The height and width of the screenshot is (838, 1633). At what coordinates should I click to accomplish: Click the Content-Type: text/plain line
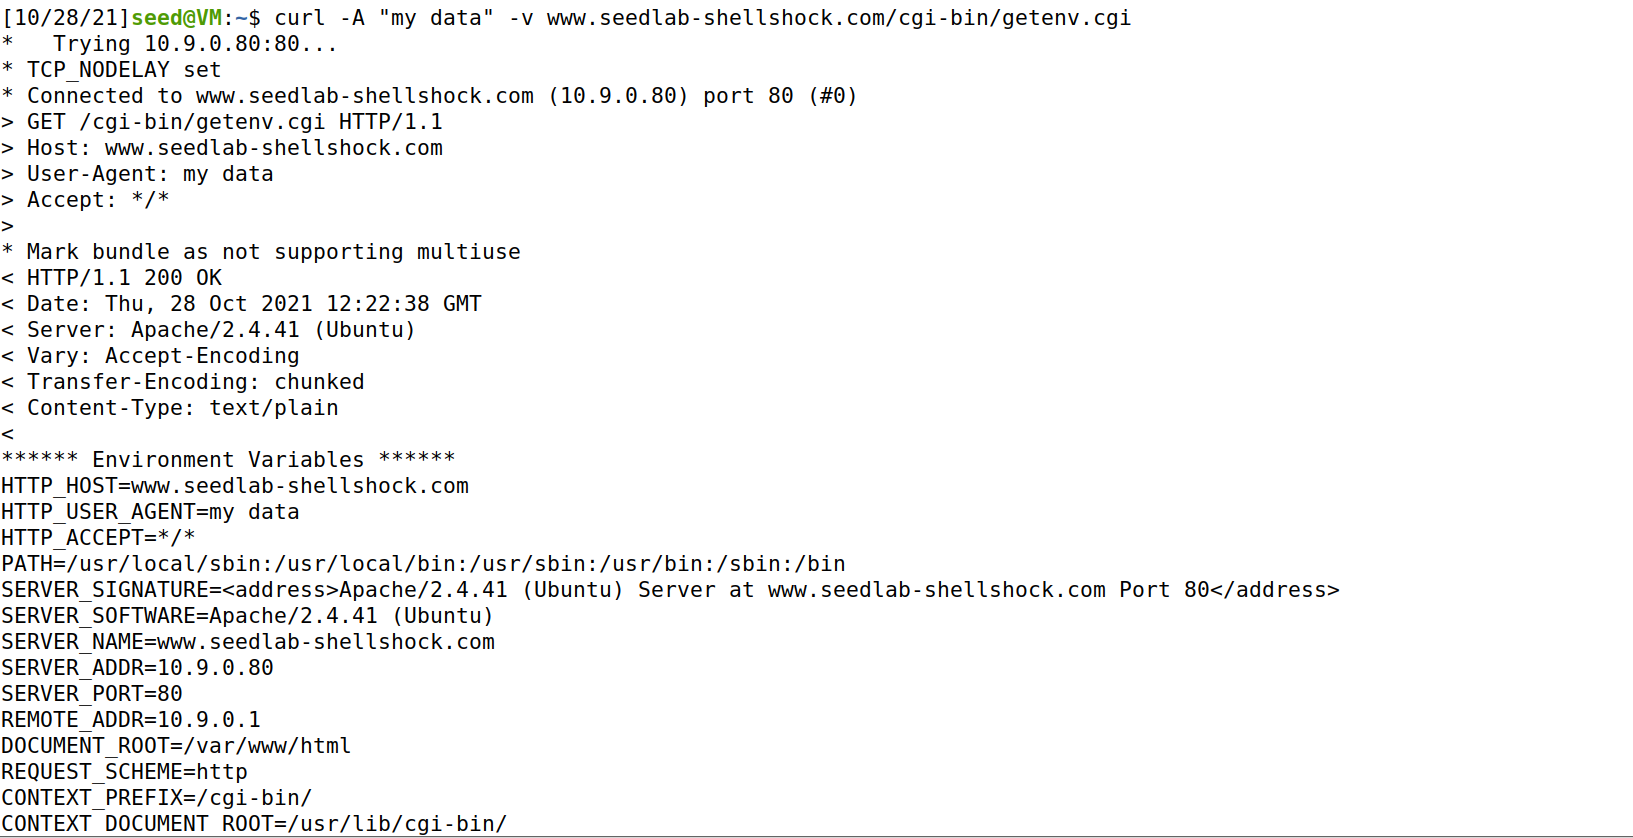(170, 408)
